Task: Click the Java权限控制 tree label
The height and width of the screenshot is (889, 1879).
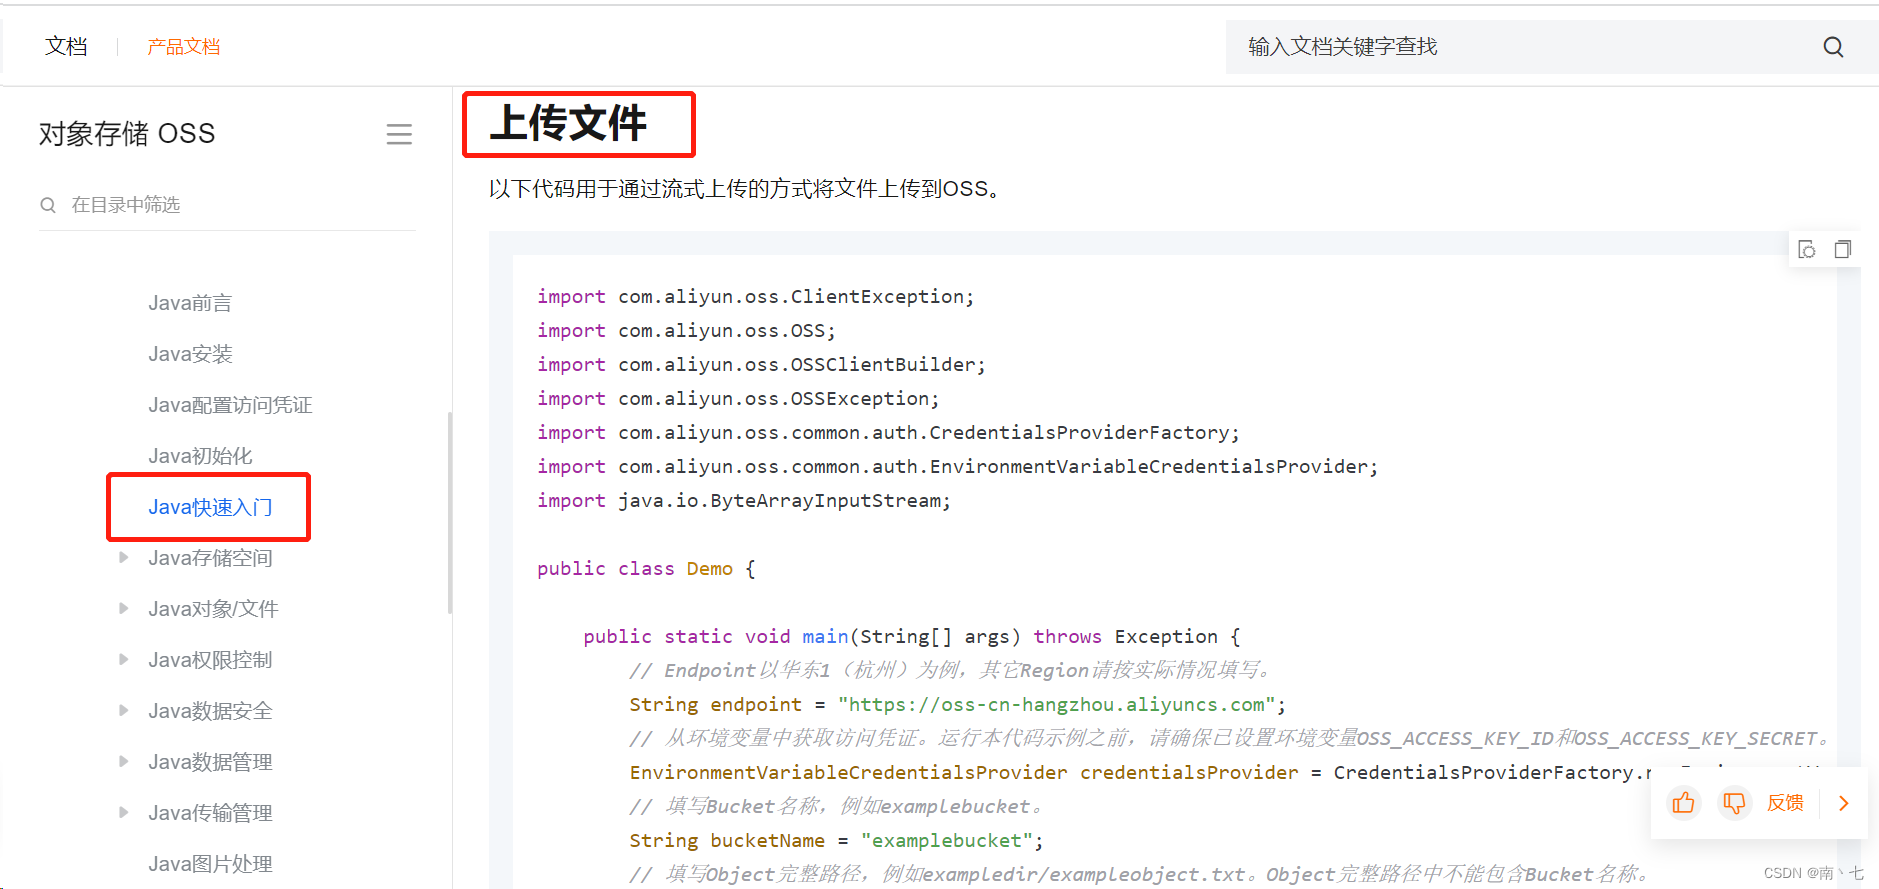Action: click(x=210, y=660)
